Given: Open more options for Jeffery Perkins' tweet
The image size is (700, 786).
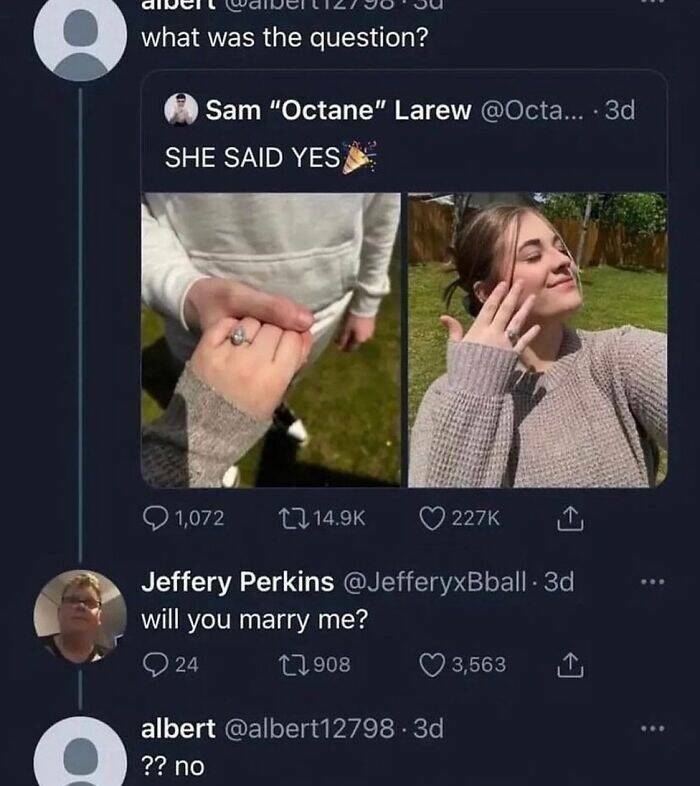Looking at the screenshot, I should [x=653, y=582].
